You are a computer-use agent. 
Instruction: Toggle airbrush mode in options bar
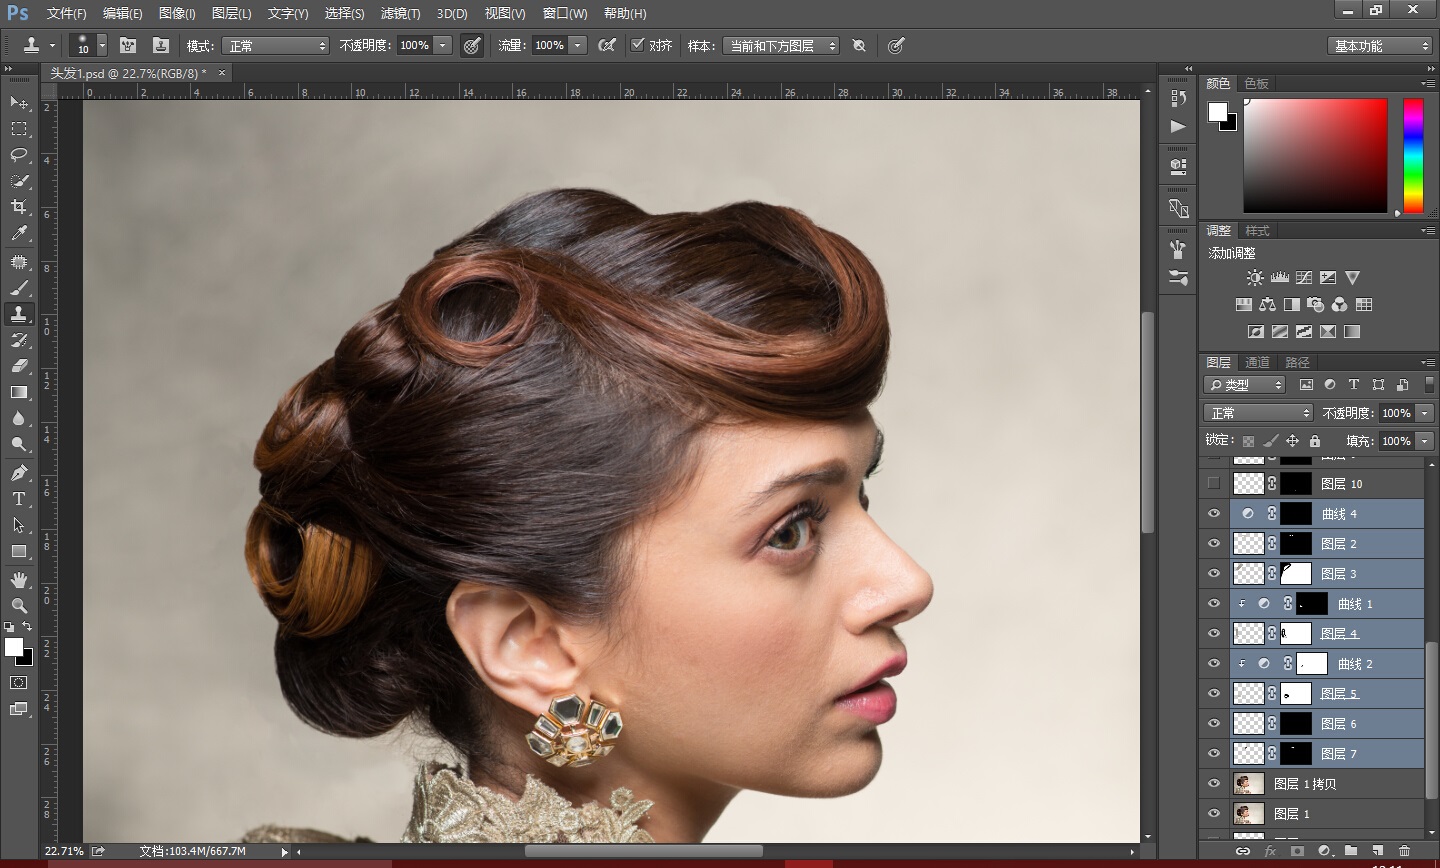[x=606, y=45]
